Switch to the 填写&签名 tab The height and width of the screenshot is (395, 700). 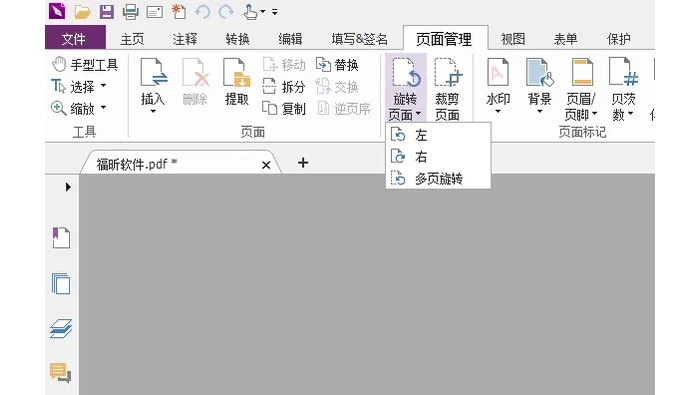coord(359,39)
